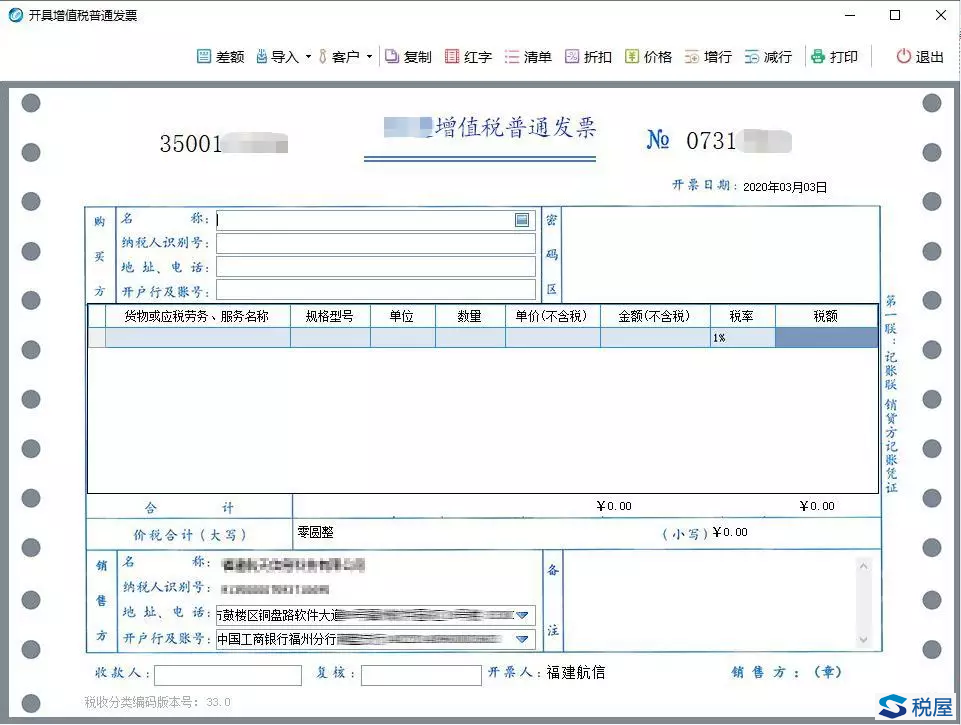Click remarks scrollbar down arrow

[863, 640]
